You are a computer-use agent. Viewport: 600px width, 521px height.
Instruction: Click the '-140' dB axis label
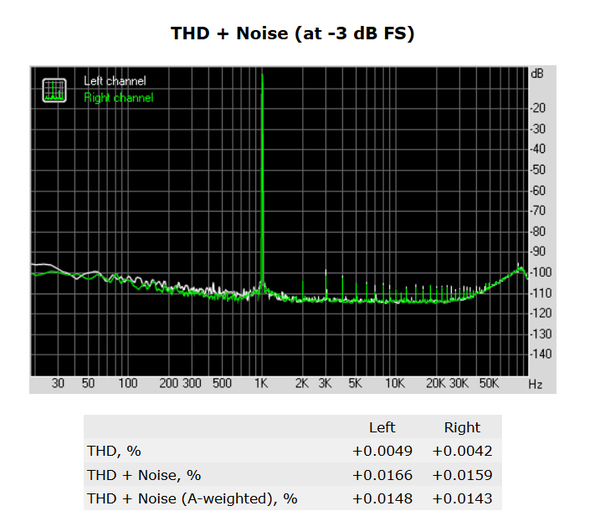[x=541, y=354]
